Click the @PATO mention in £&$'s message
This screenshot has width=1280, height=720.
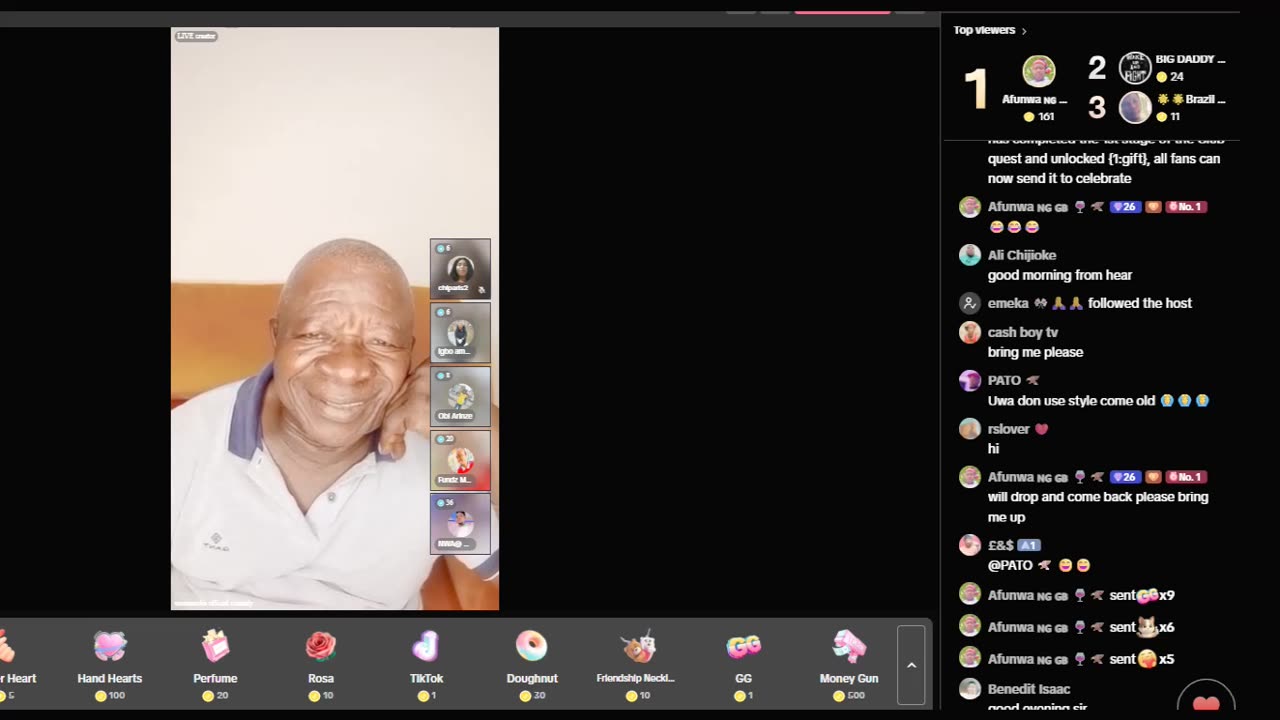pyautogui.click(x=1012, y=565)
